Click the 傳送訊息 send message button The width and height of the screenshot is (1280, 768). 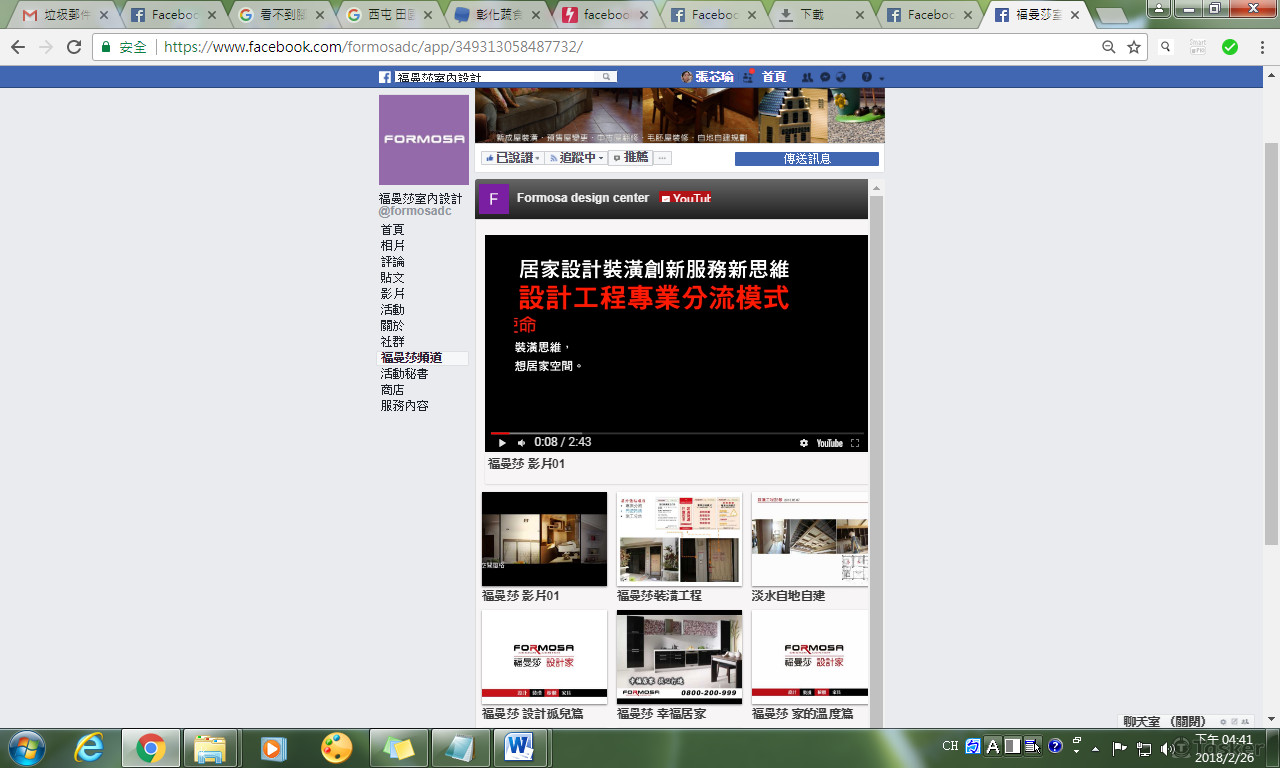click(806, 159)
